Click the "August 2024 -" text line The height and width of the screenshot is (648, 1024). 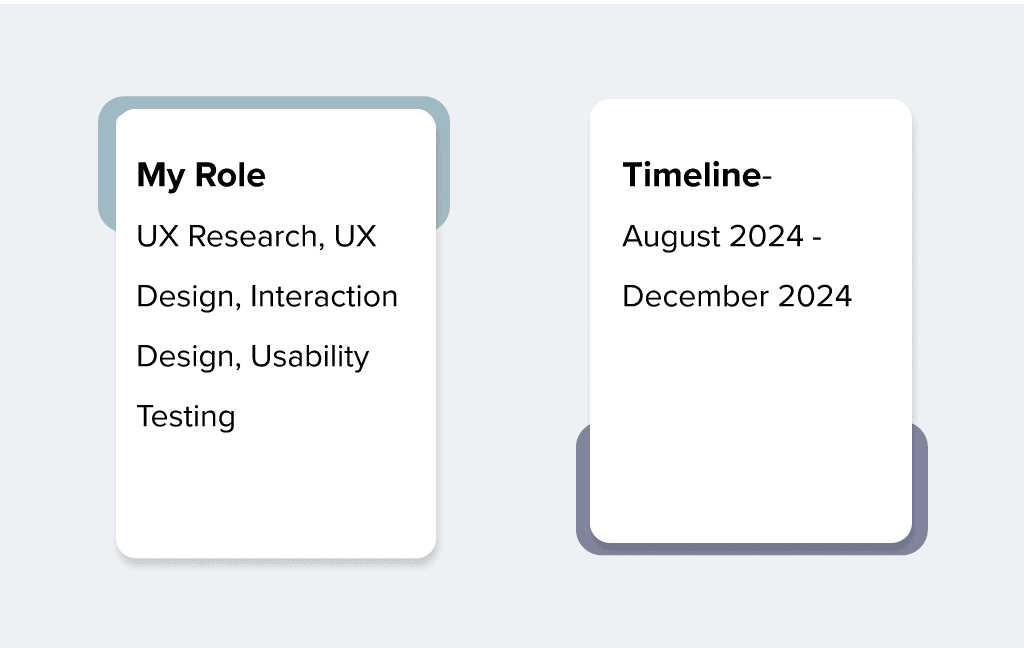click(x=722, y=236)
